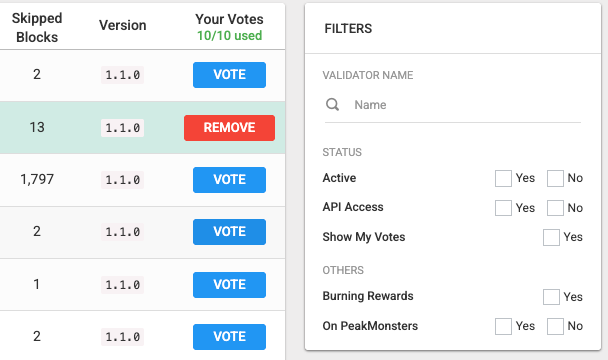Check Active status Yes checkbox

coord(503,178)
